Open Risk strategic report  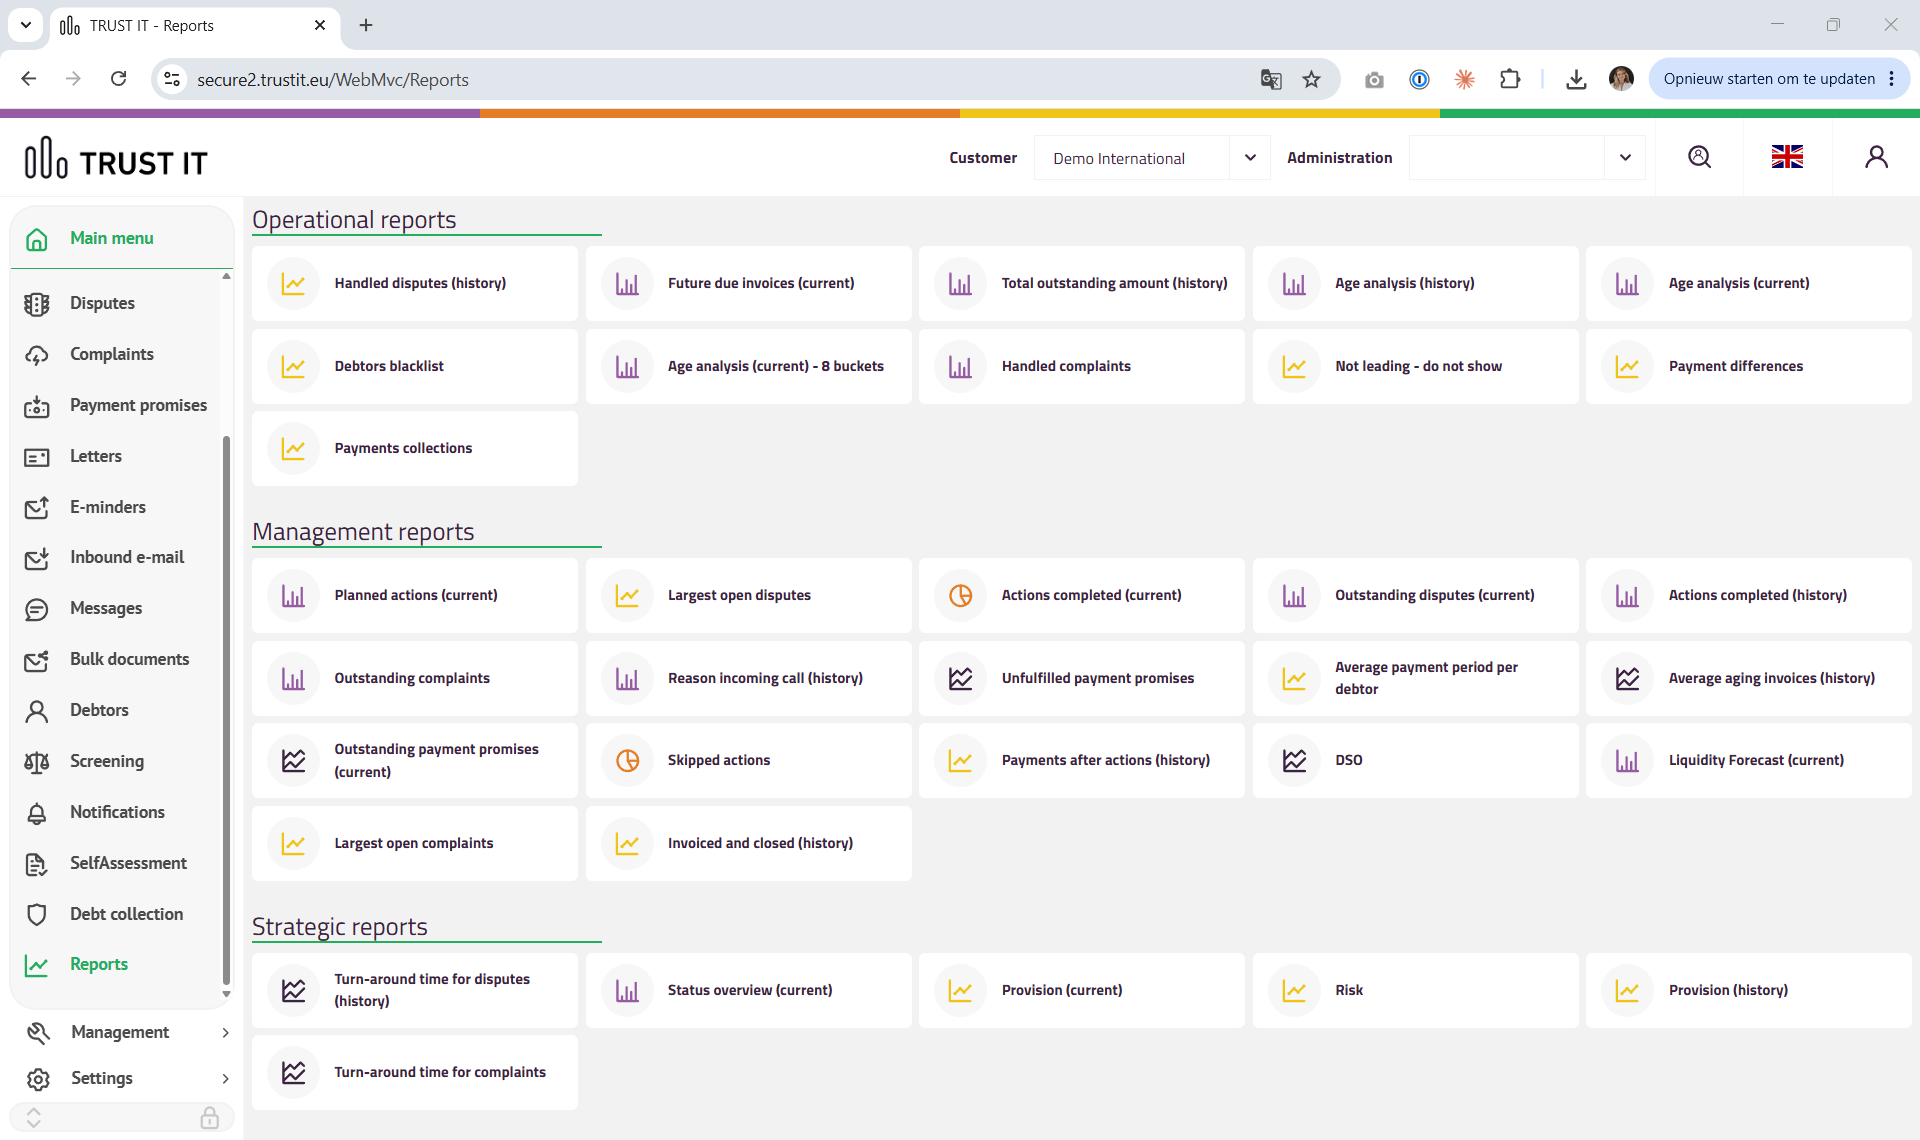(x=1416, y=991)
